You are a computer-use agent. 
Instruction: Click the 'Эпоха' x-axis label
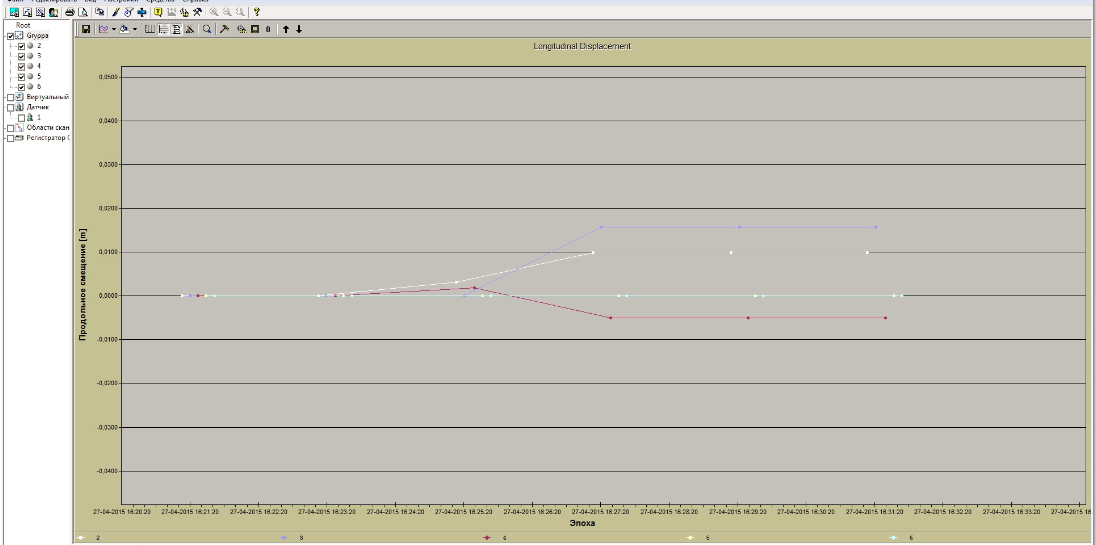582,523
